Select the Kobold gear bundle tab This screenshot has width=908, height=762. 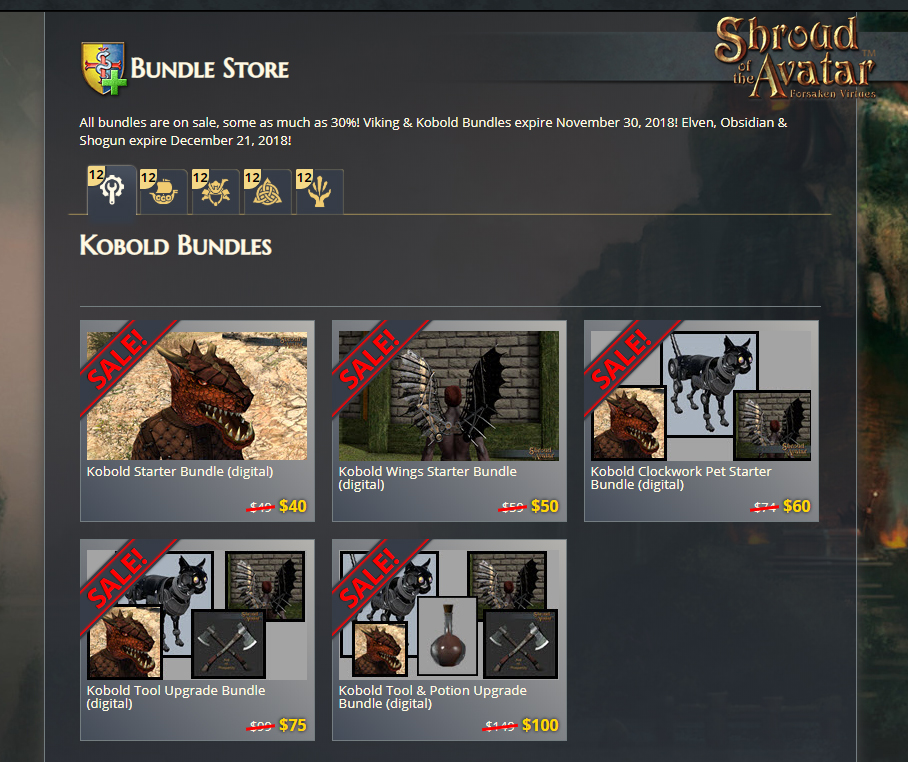tap(112, 190)
